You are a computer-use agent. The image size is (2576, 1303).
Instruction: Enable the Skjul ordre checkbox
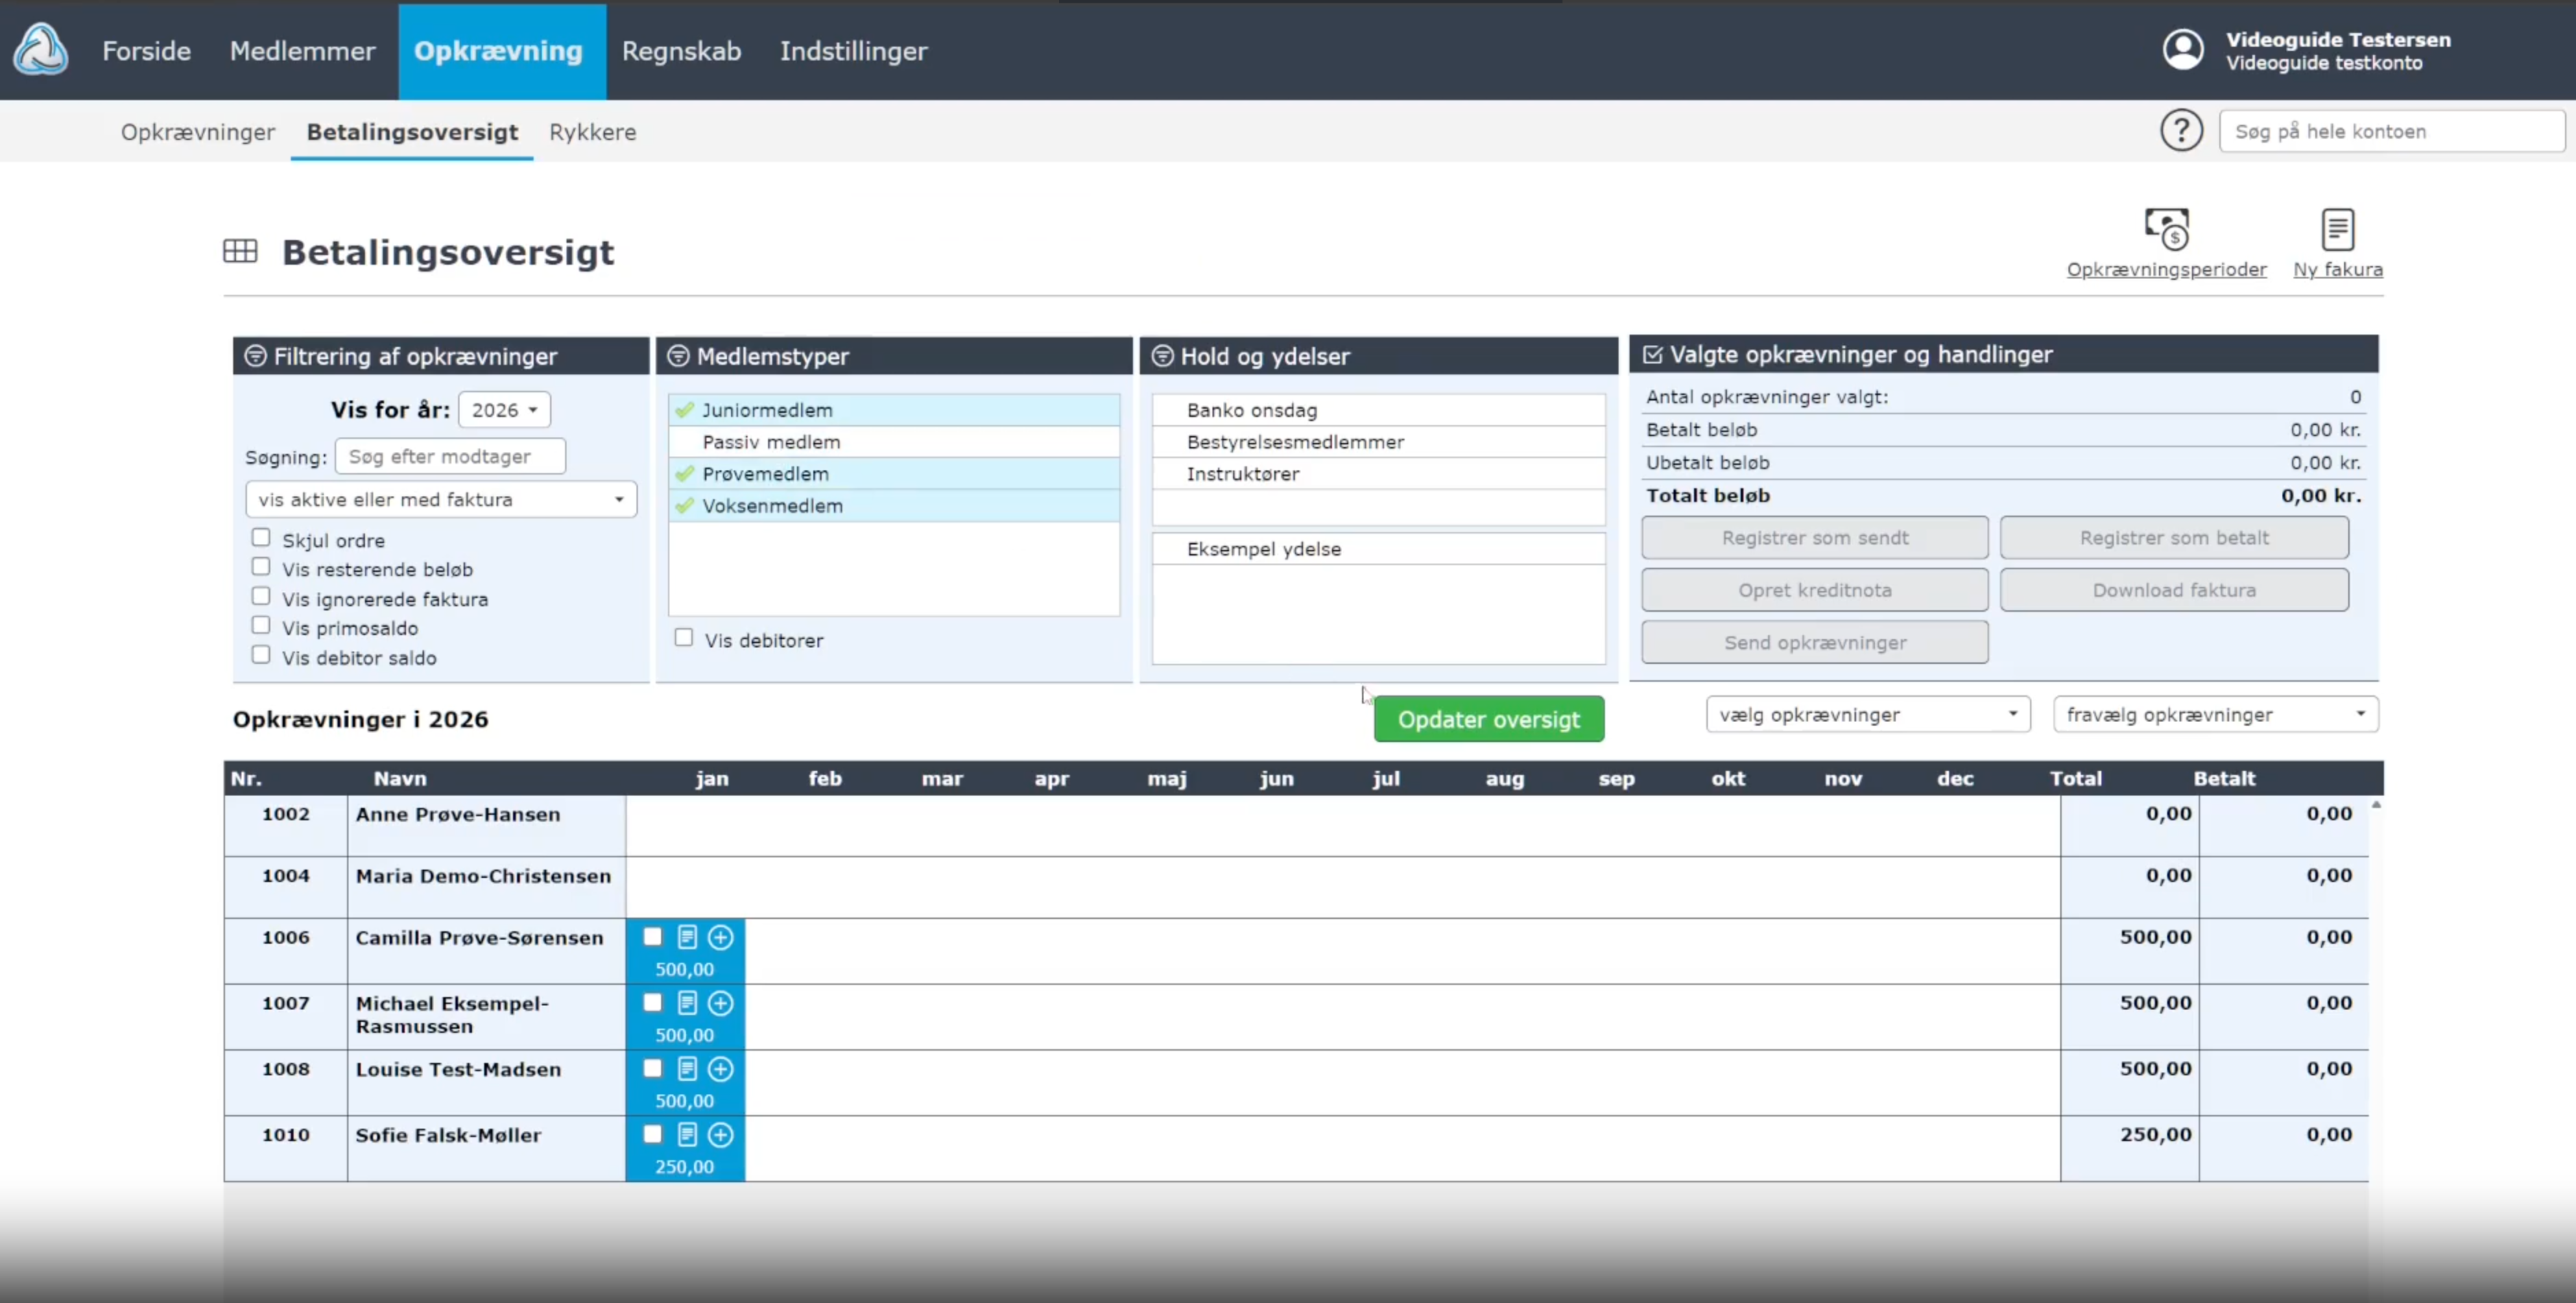(x=261, y=538)
